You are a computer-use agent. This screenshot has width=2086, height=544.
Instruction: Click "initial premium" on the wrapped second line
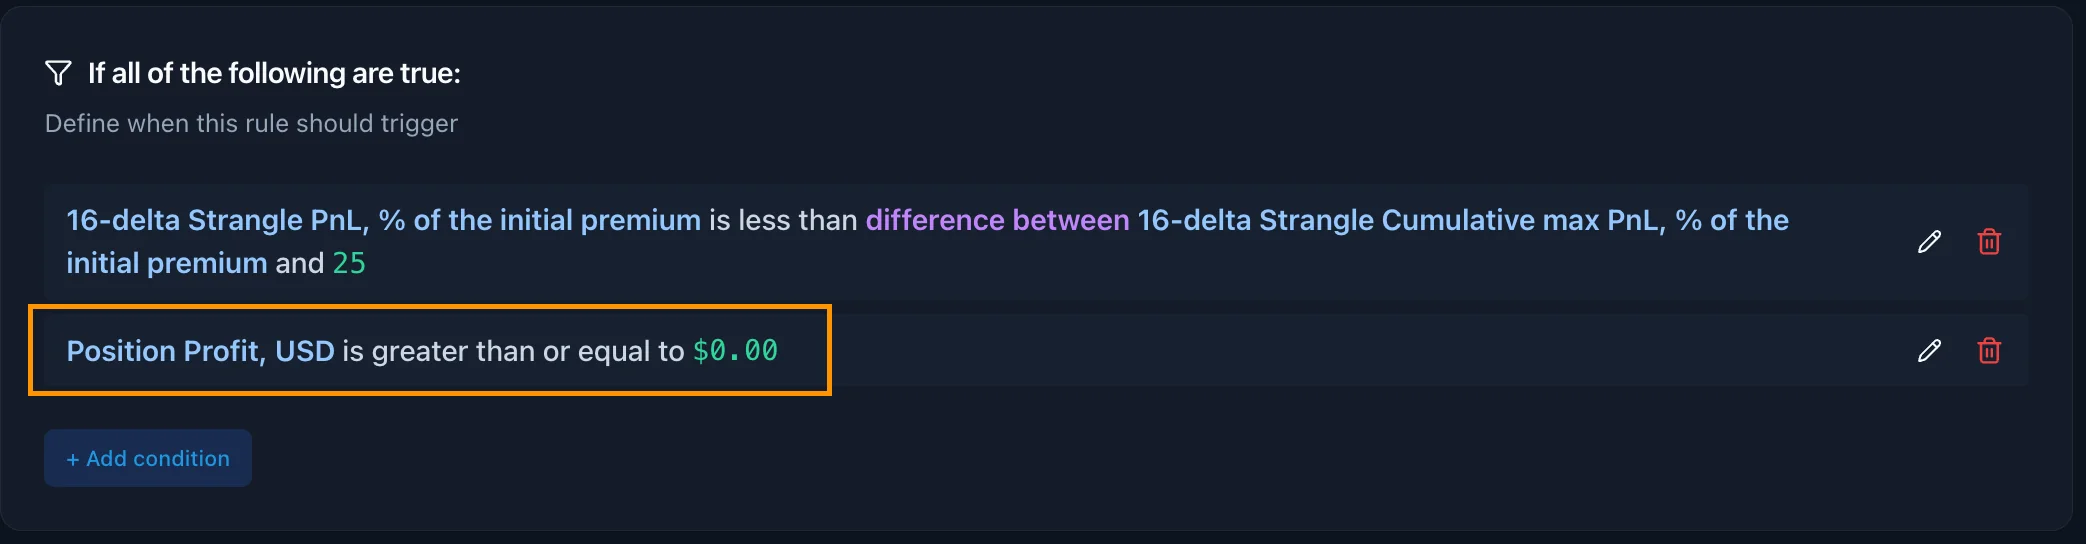(x=167, y=263)
